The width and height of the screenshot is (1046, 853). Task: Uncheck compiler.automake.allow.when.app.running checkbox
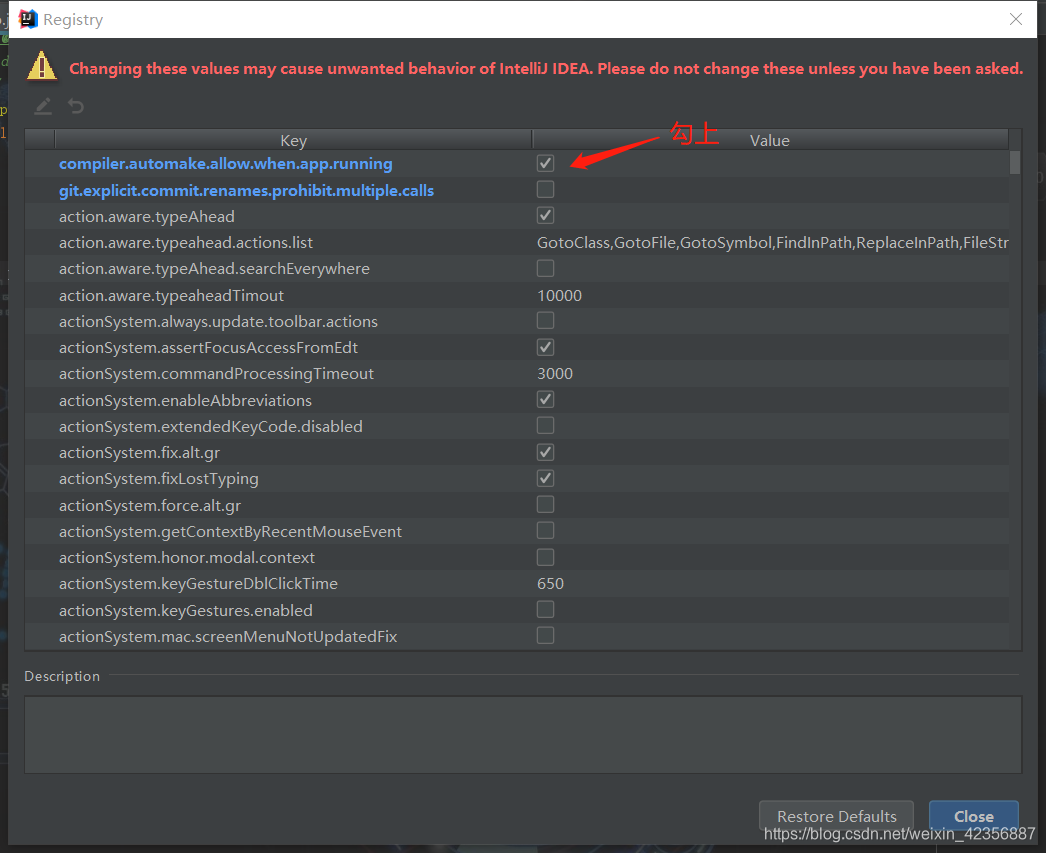point(545,163)
